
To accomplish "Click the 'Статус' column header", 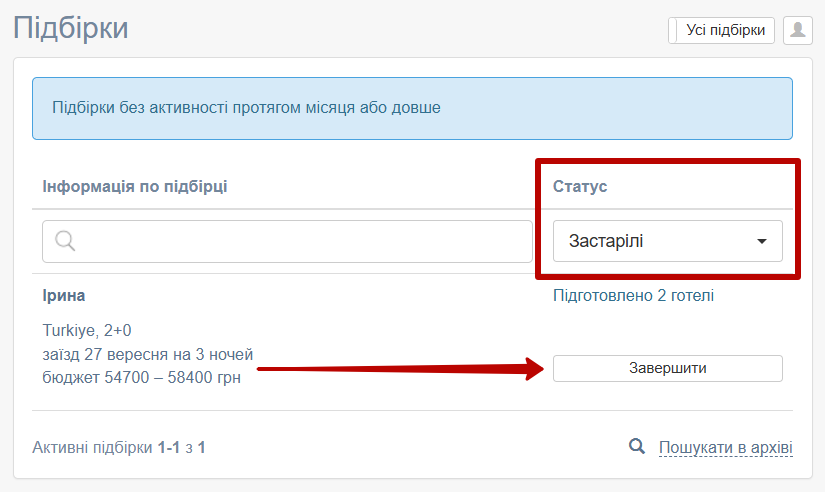I will pos(580,187).
